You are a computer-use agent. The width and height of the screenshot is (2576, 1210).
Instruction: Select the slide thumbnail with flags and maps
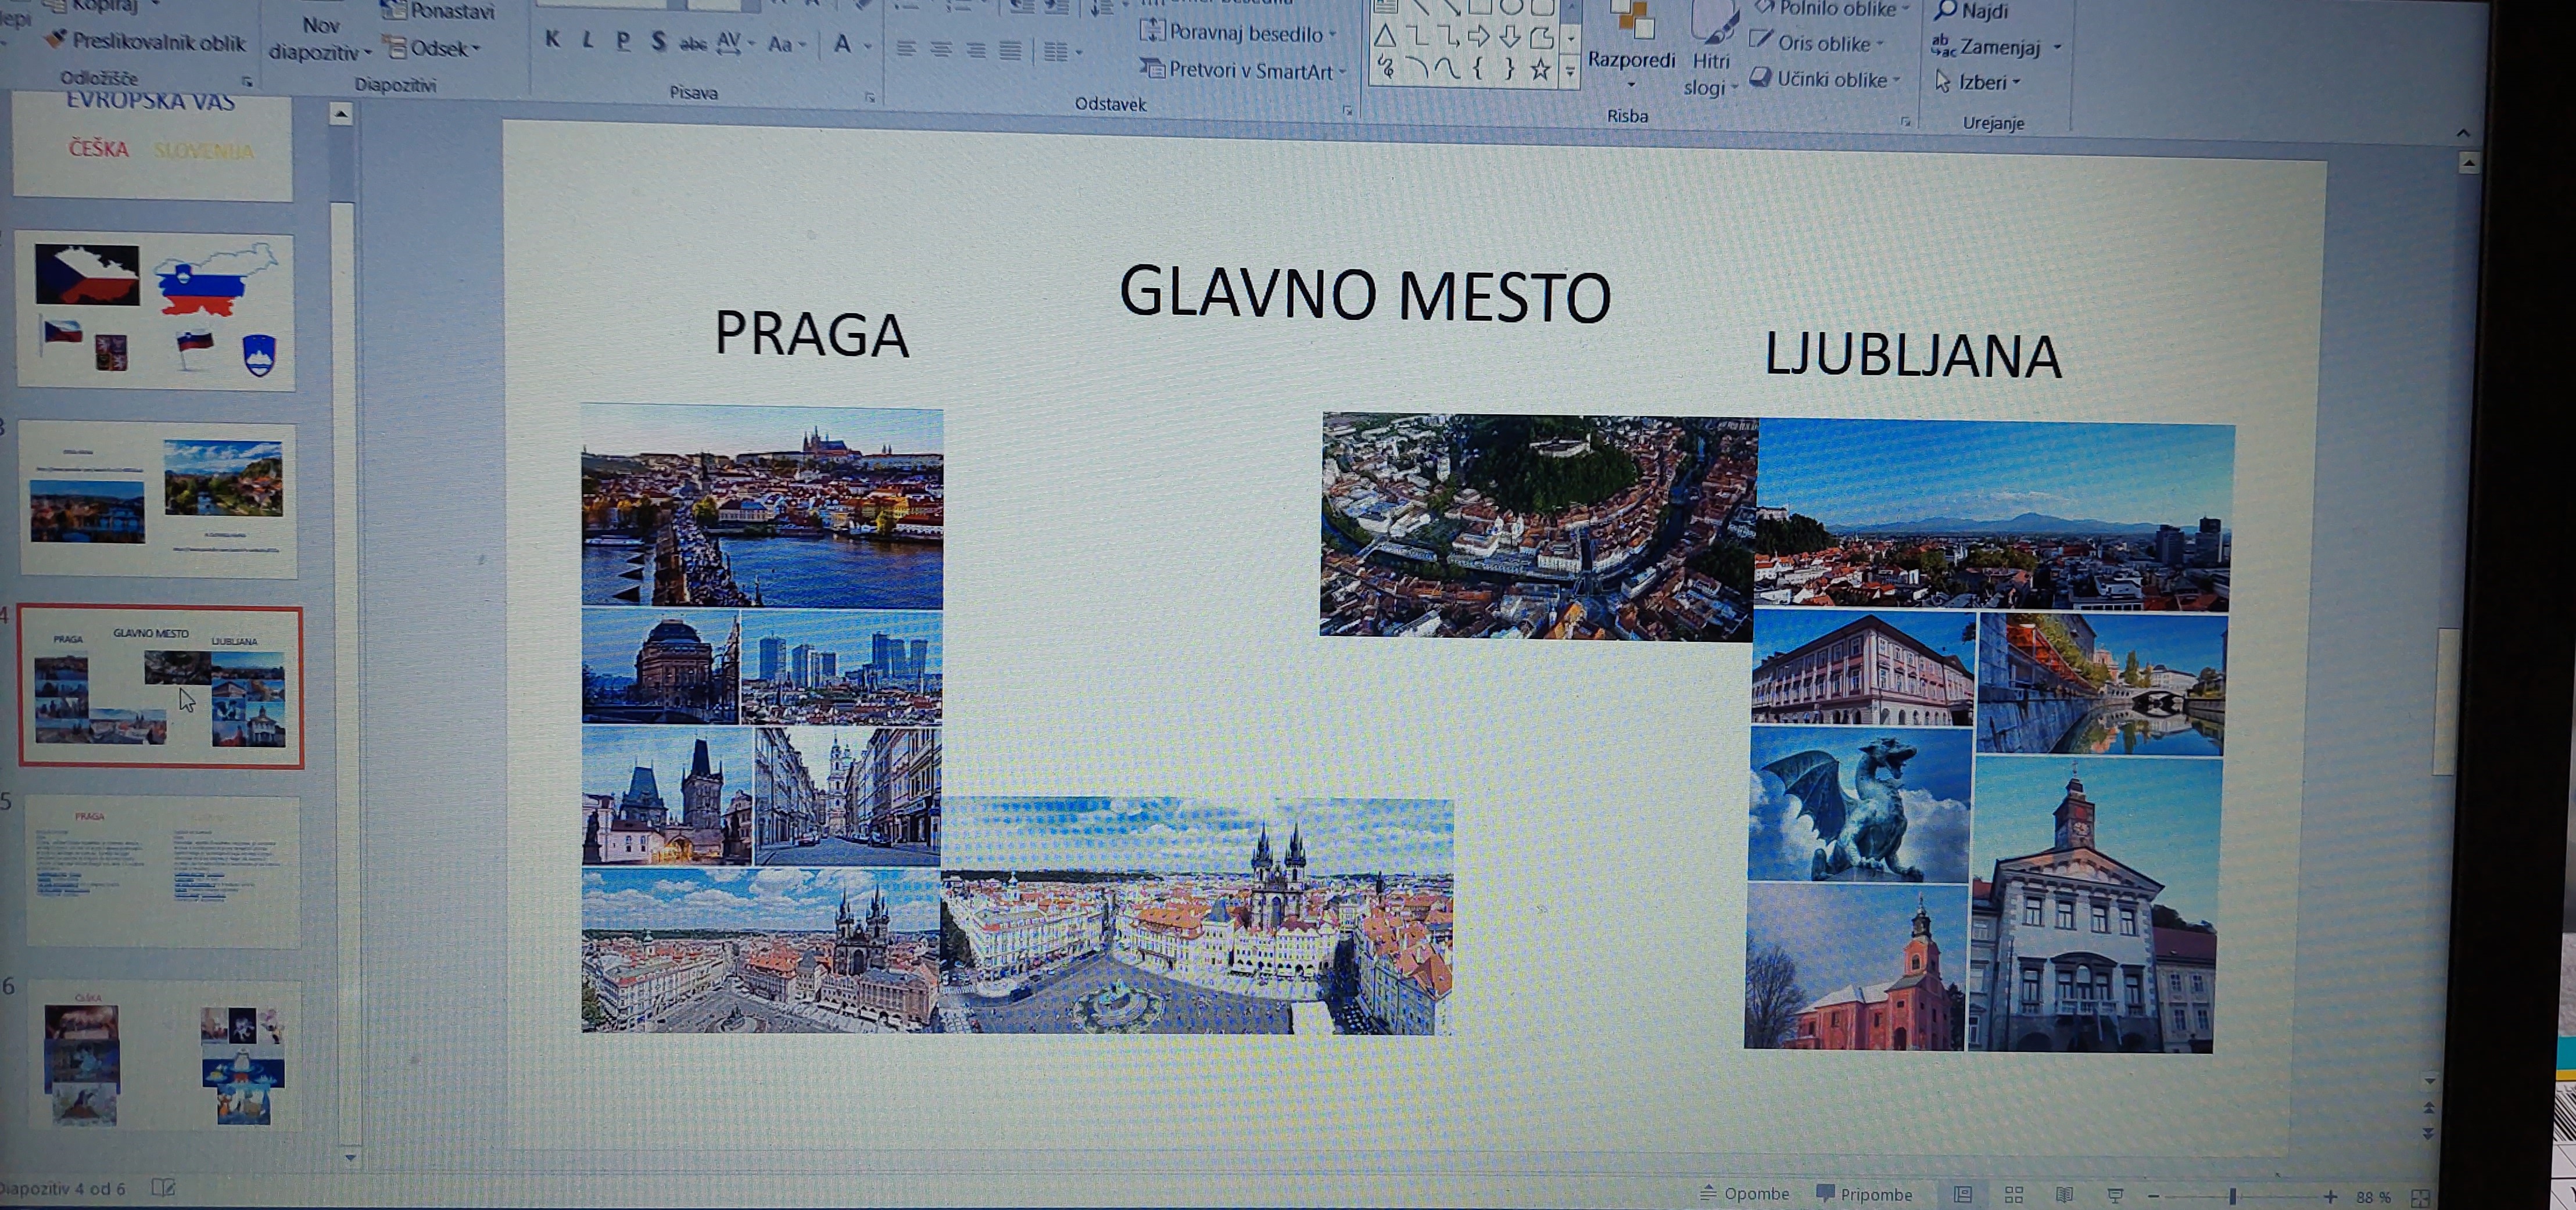coord(155,312)
